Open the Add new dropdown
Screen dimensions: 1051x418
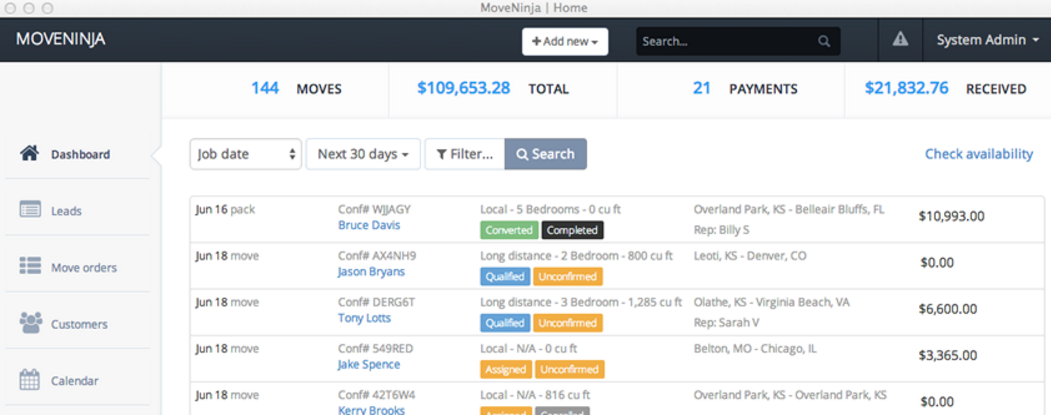[x=565, y=42]
